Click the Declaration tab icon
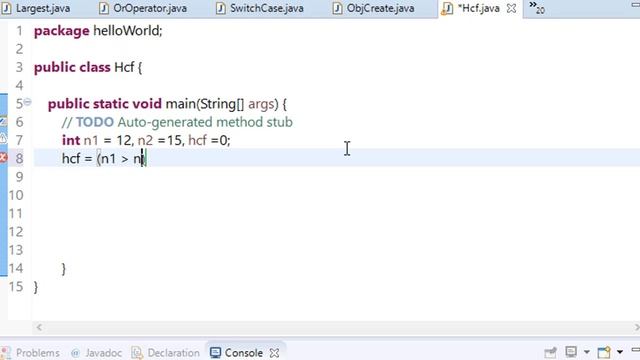 [x=137, y=353]
